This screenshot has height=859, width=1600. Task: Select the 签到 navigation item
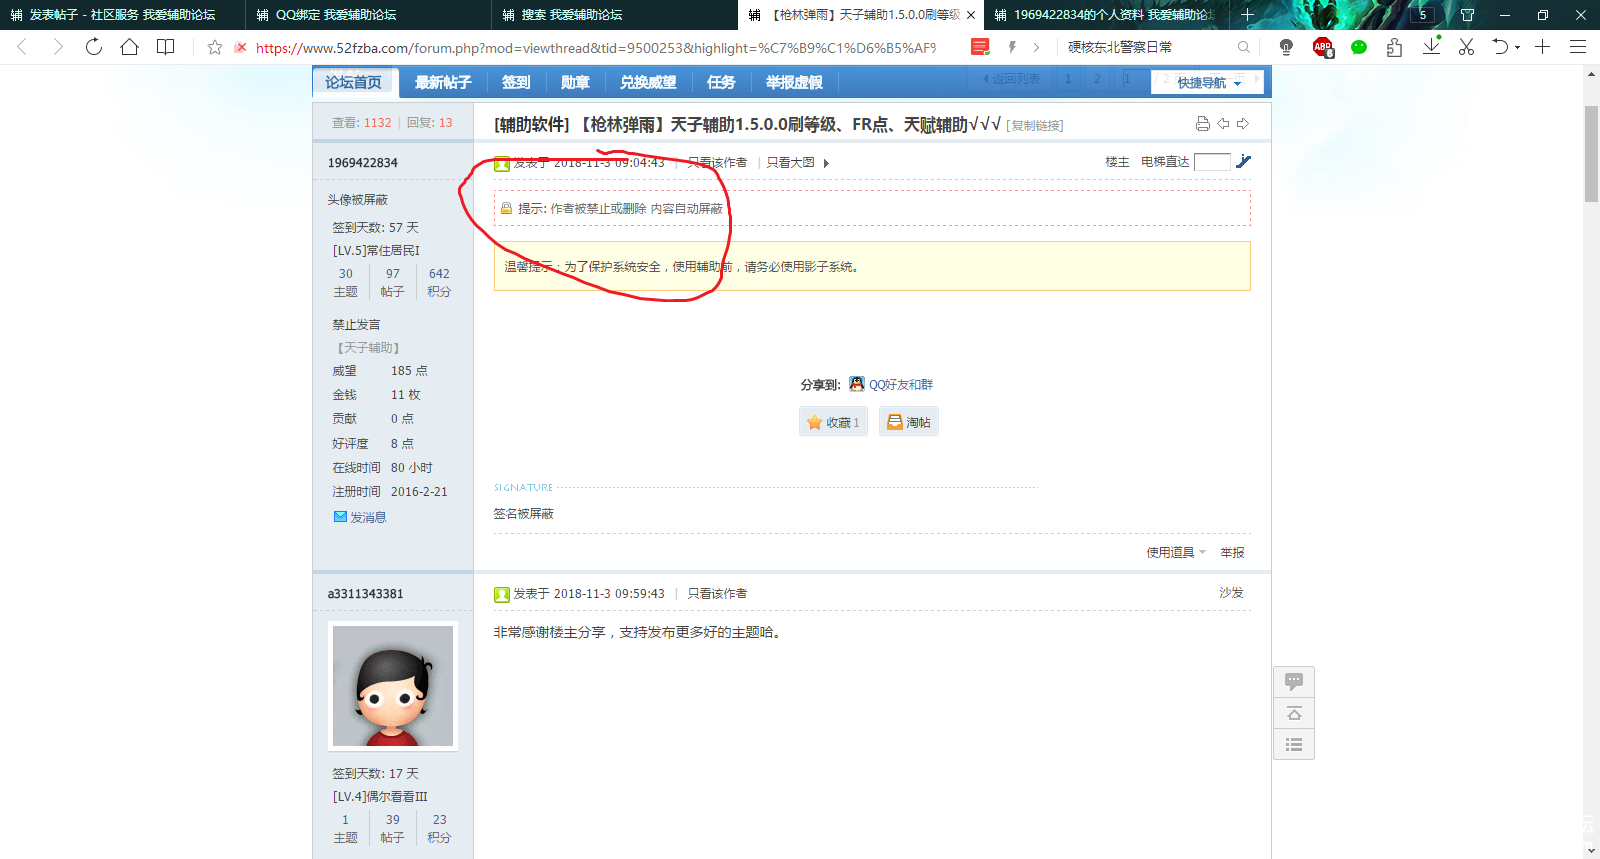tap(516, 83)
